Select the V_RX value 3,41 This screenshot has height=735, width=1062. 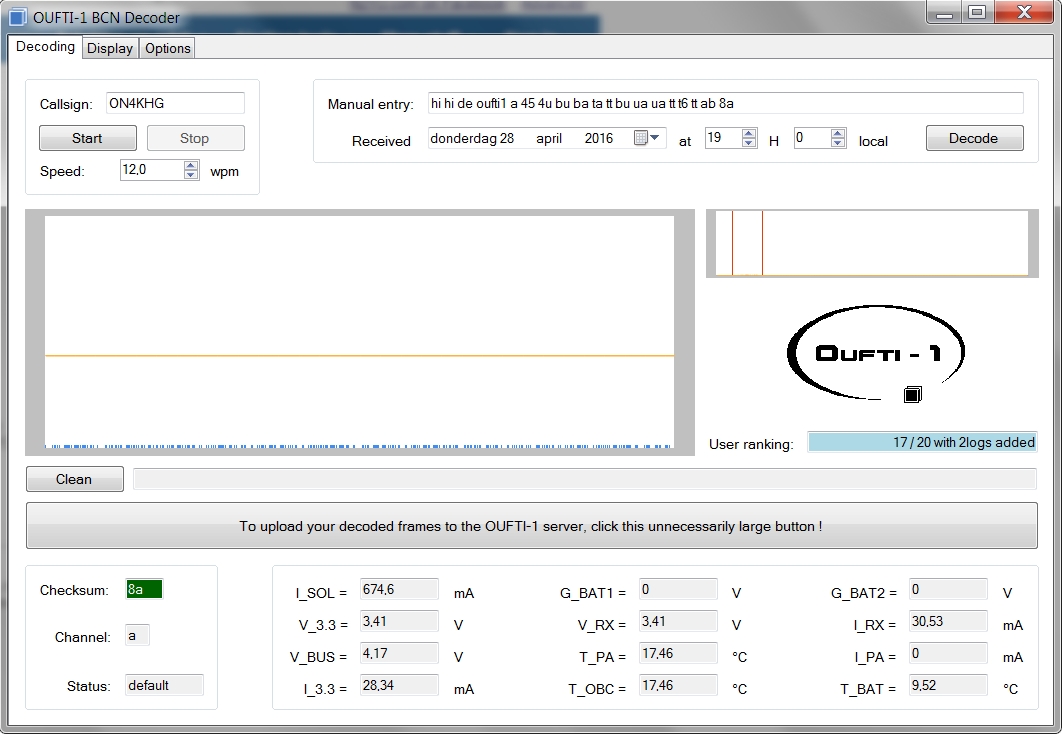[x=678, y=621]
